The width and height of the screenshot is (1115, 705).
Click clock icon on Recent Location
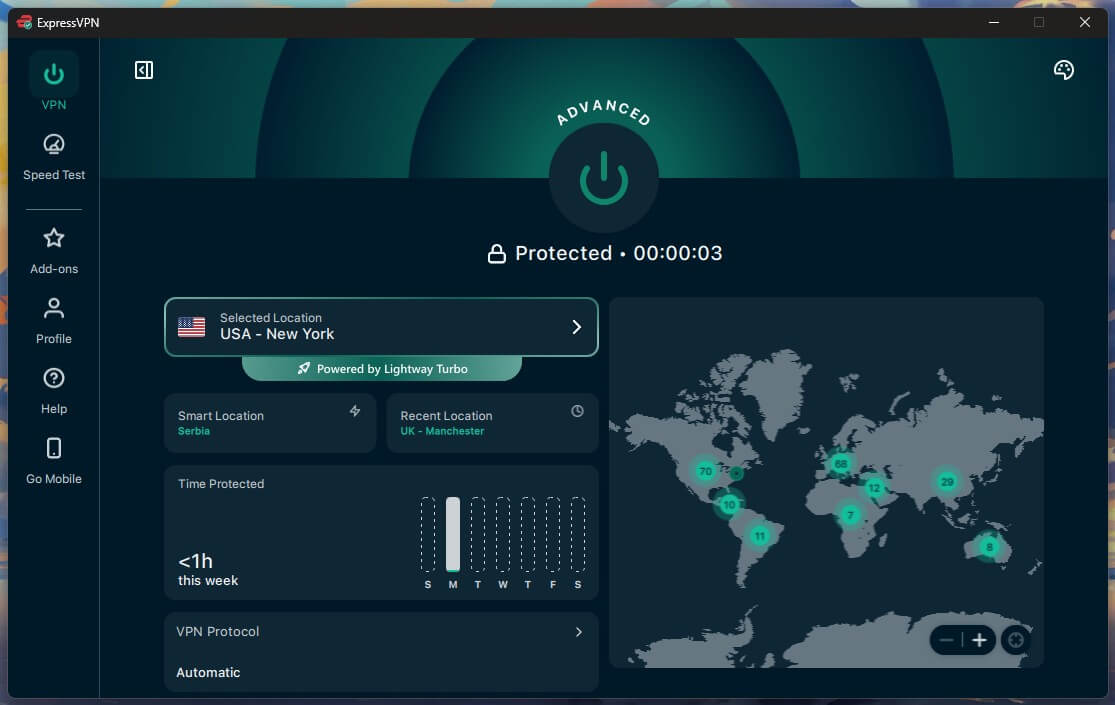(577, 410)
